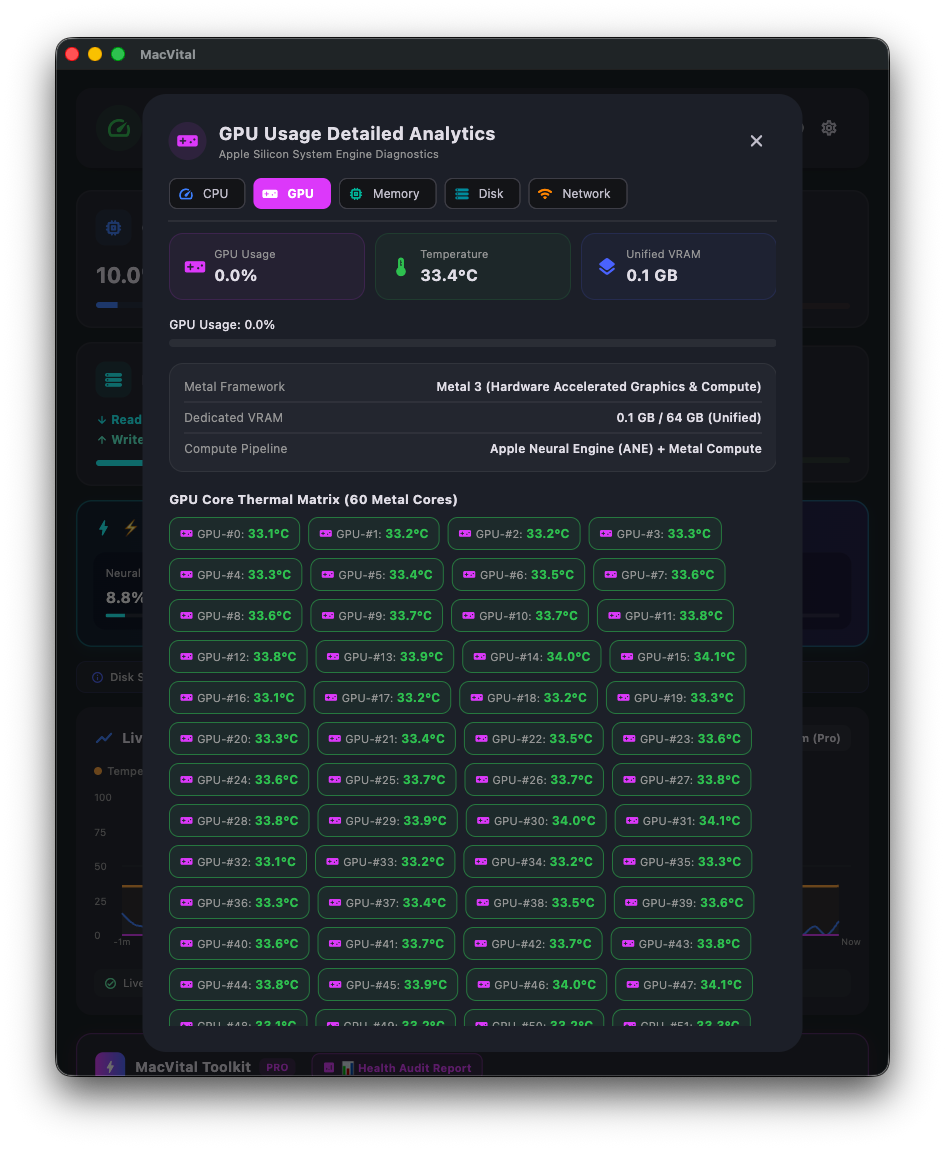Click the live chart trend icon
The height and width of the screenshot is (1150, 945).
[x=104, y=738]
